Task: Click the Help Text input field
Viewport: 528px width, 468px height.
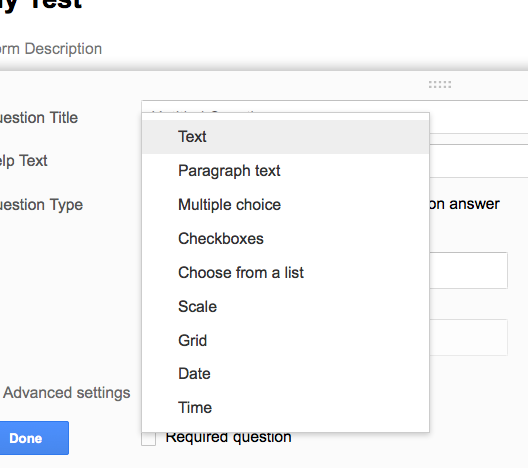Action: [478, 161]
